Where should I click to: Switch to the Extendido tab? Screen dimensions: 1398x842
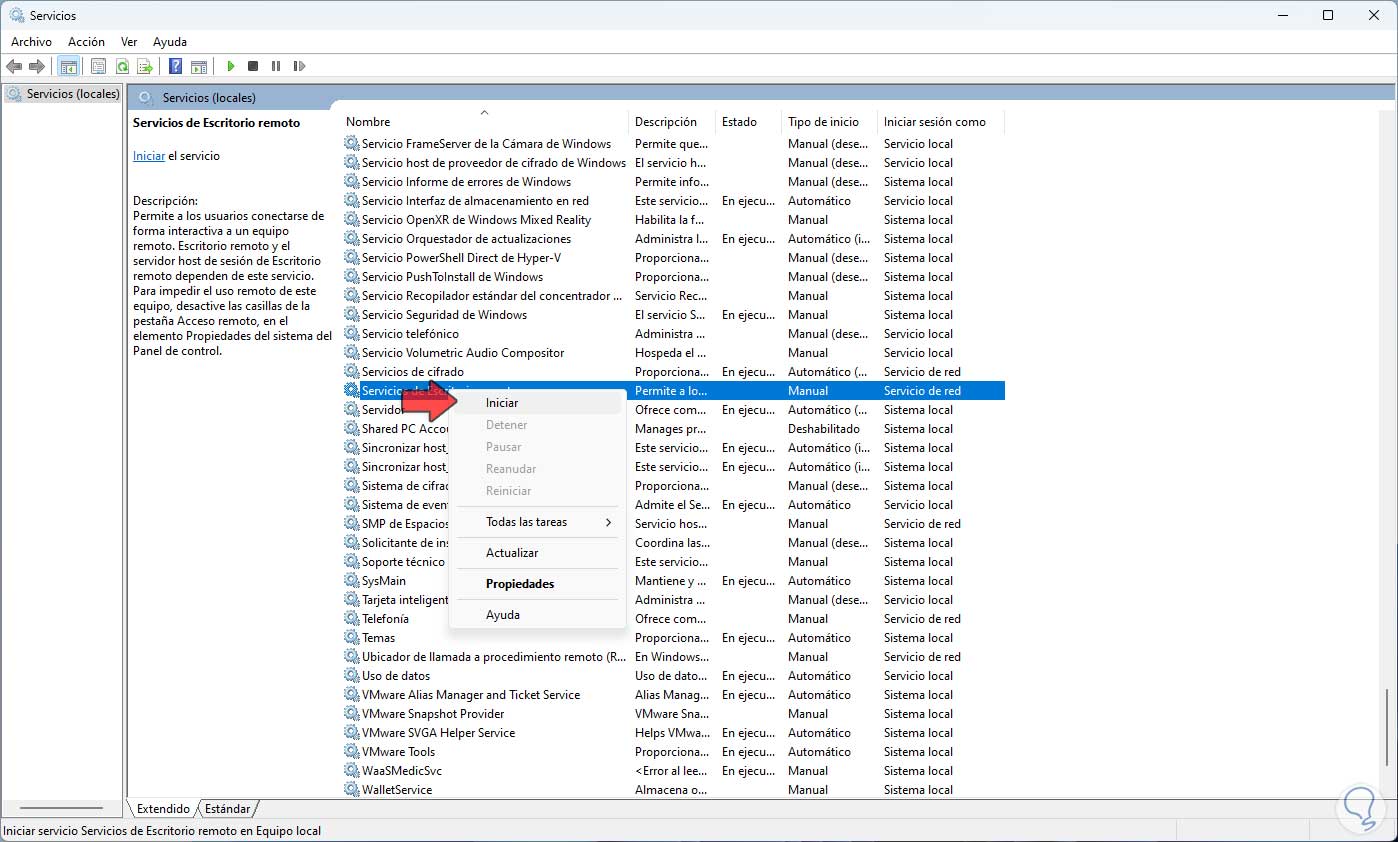[x=163, y=809]
